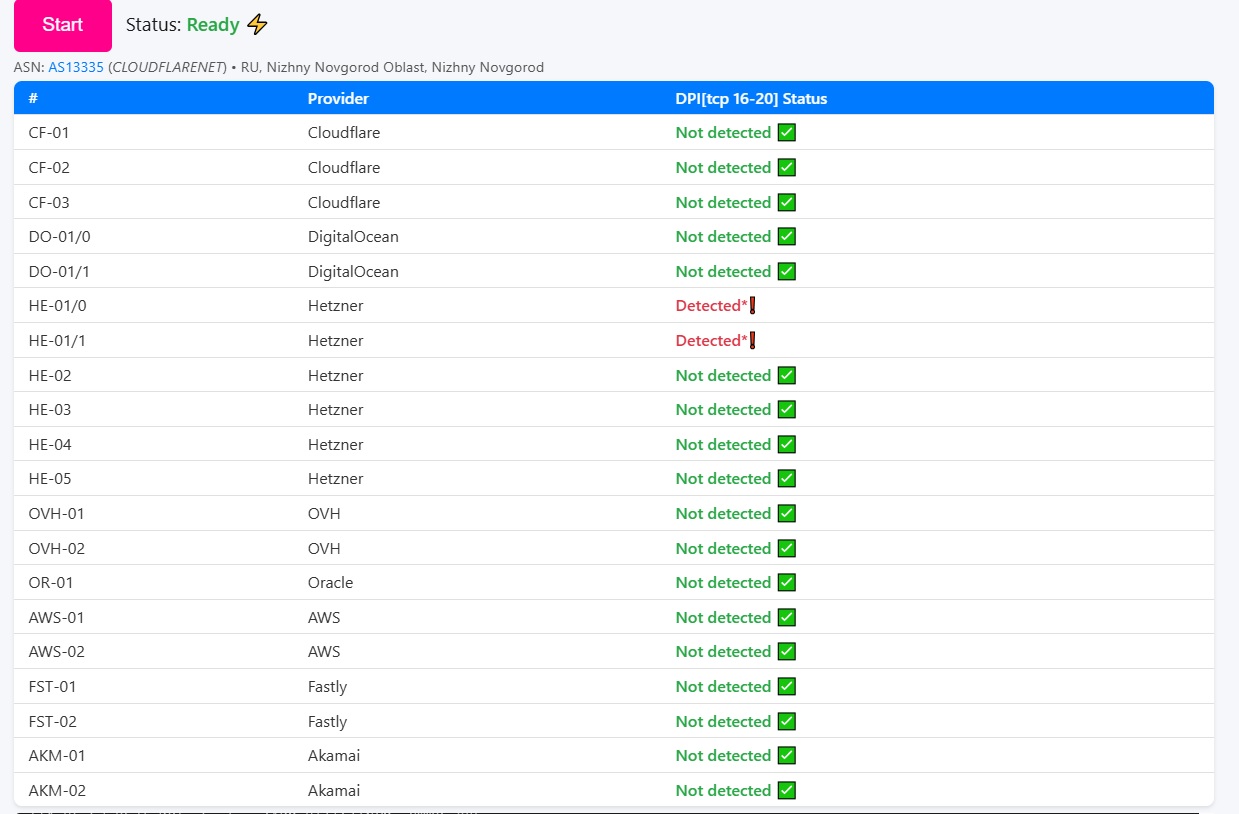This screenshot has width=1239, height=814.
Task: Click the green checkmark in the OR-01 row
Action: 787,582
